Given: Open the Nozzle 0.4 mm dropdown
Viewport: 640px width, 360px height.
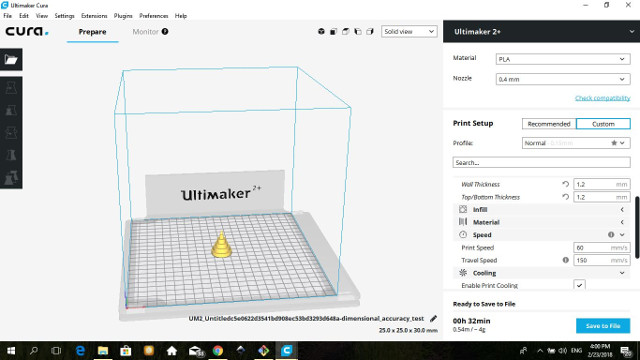Looking at the screenshot, I should tap(563, 79).
